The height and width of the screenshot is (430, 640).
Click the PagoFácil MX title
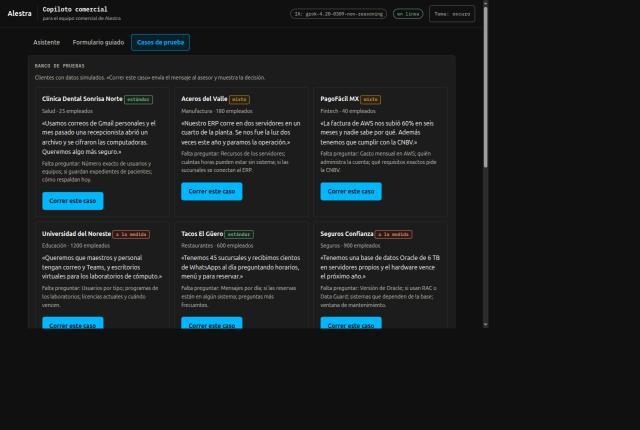click(x=340, y=99)
